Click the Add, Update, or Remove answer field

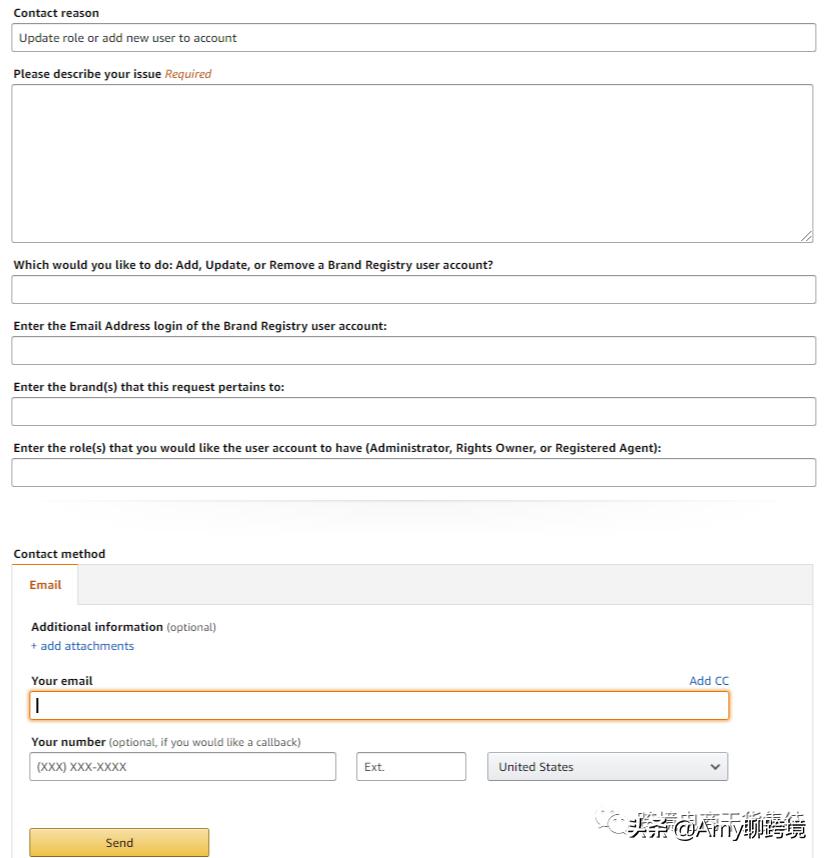(x=414, y=289)
